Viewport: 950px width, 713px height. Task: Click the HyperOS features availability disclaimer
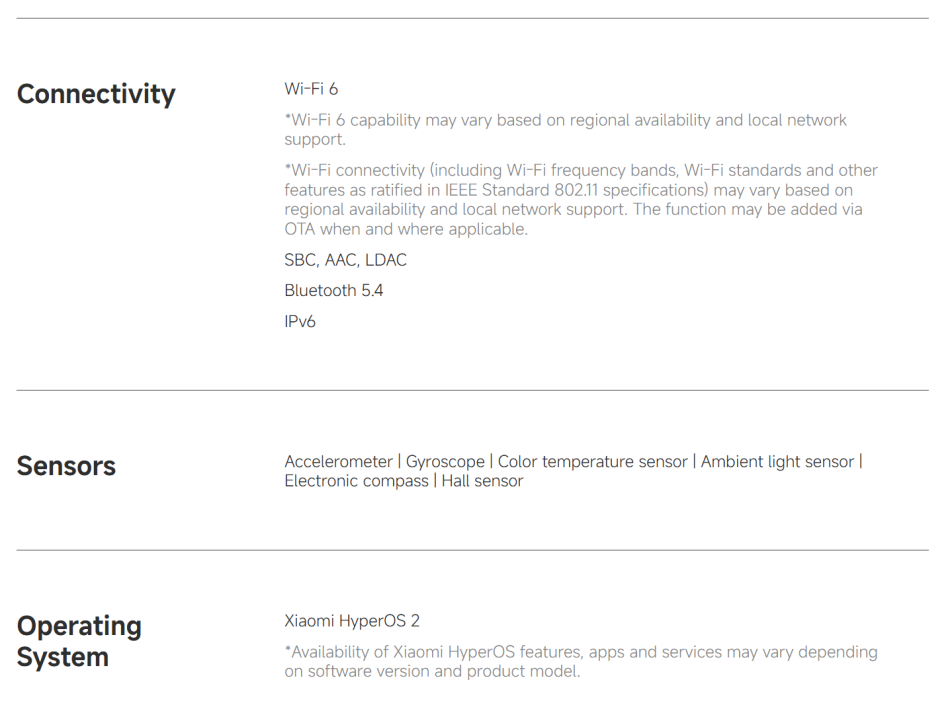pos(580,661)
